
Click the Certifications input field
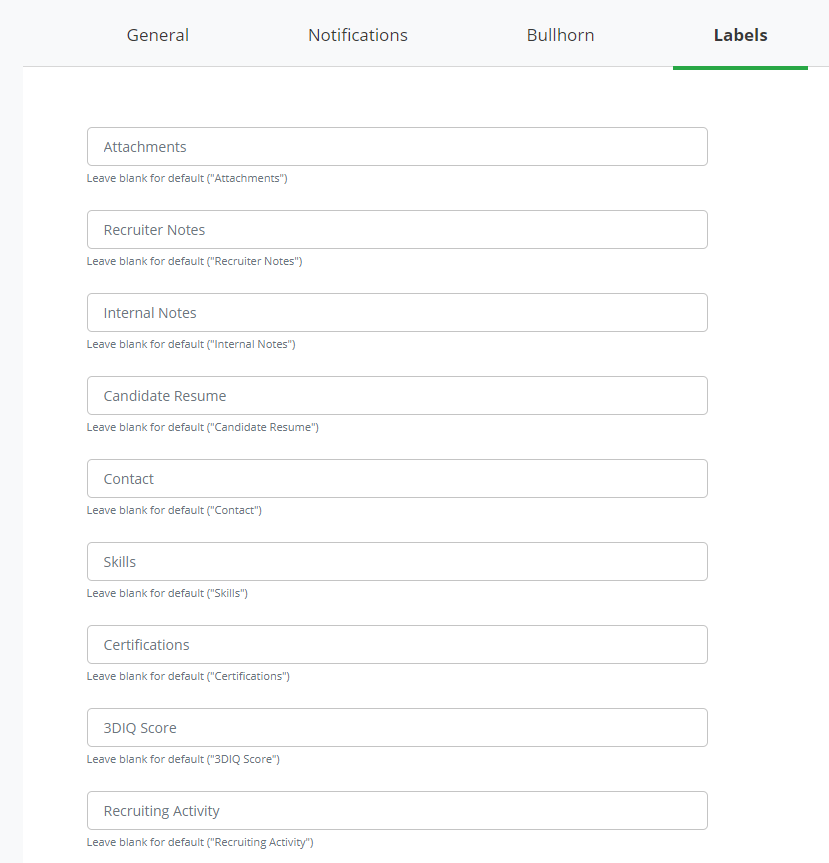click(397, 644)
